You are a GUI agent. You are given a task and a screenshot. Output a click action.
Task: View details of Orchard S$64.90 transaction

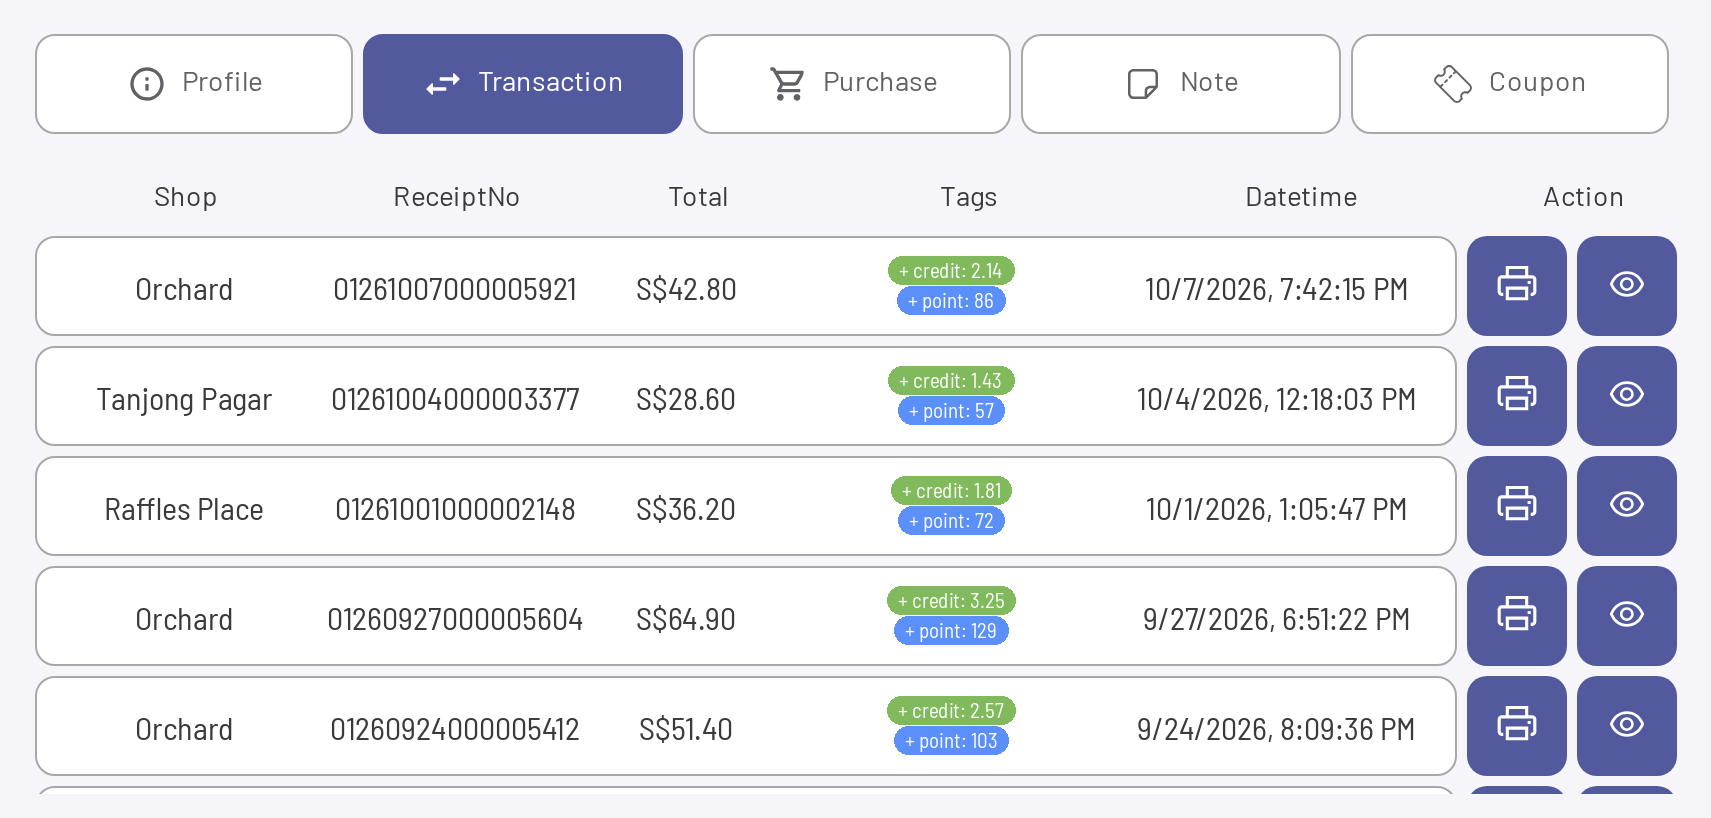click(1626, 616)
